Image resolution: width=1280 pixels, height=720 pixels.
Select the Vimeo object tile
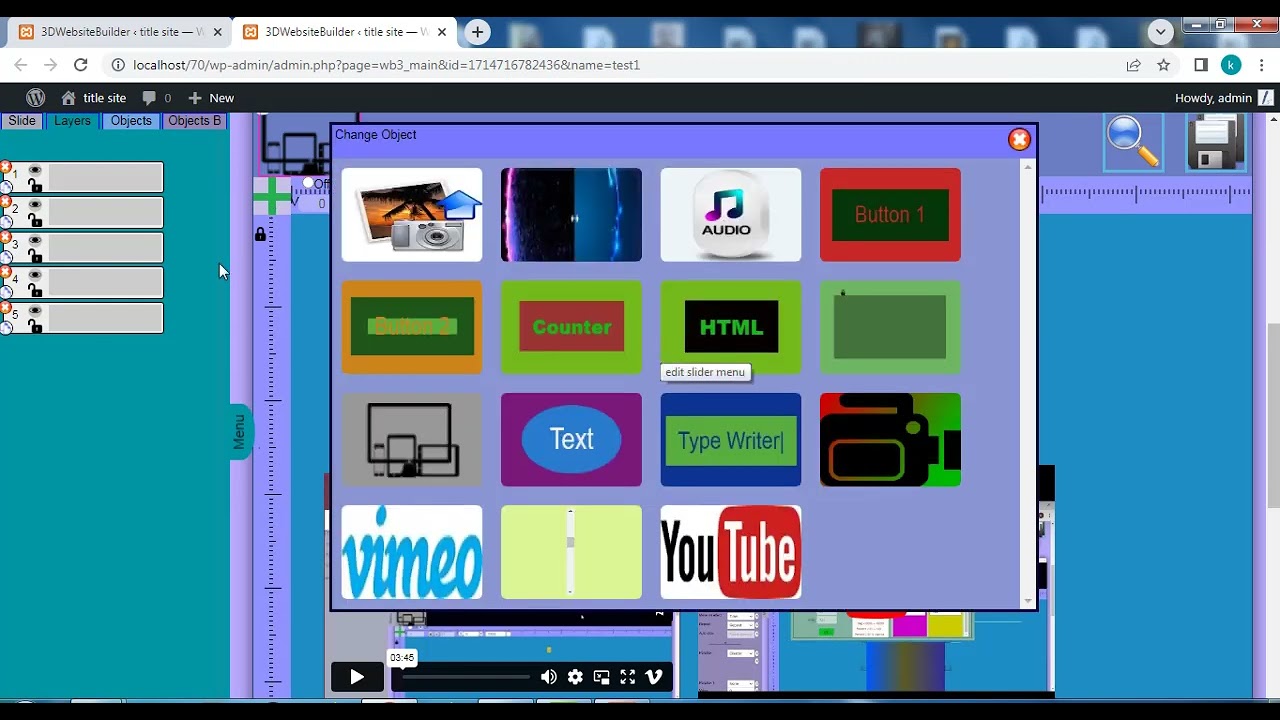[411, 552]
